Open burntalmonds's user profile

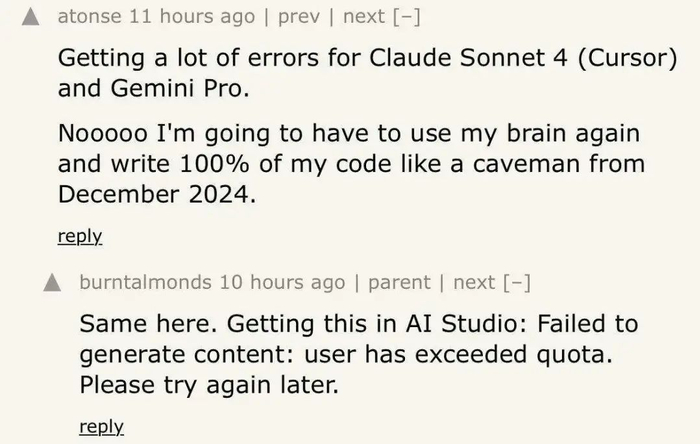(x=145, y=283)
